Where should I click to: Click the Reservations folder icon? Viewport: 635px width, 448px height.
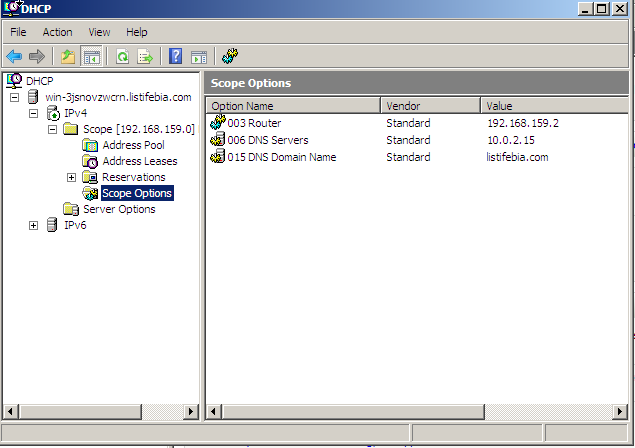click(x=90, y=177)
